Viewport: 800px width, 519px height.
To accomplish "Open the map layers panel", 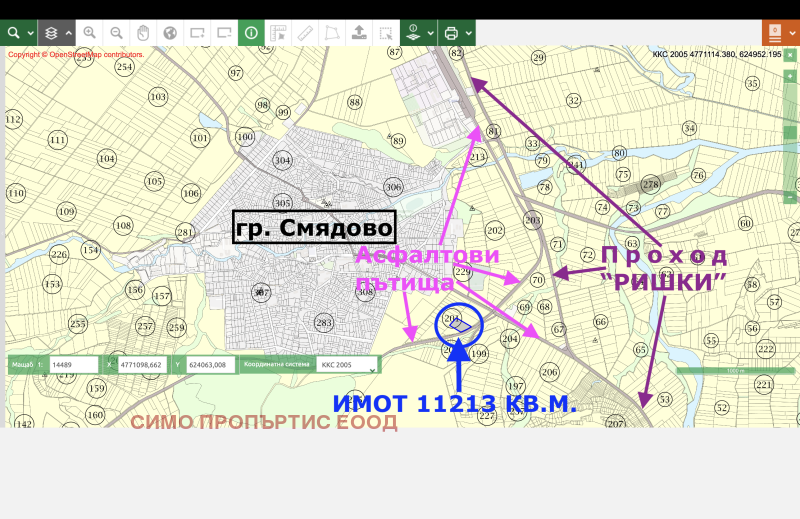I will 51,32.
